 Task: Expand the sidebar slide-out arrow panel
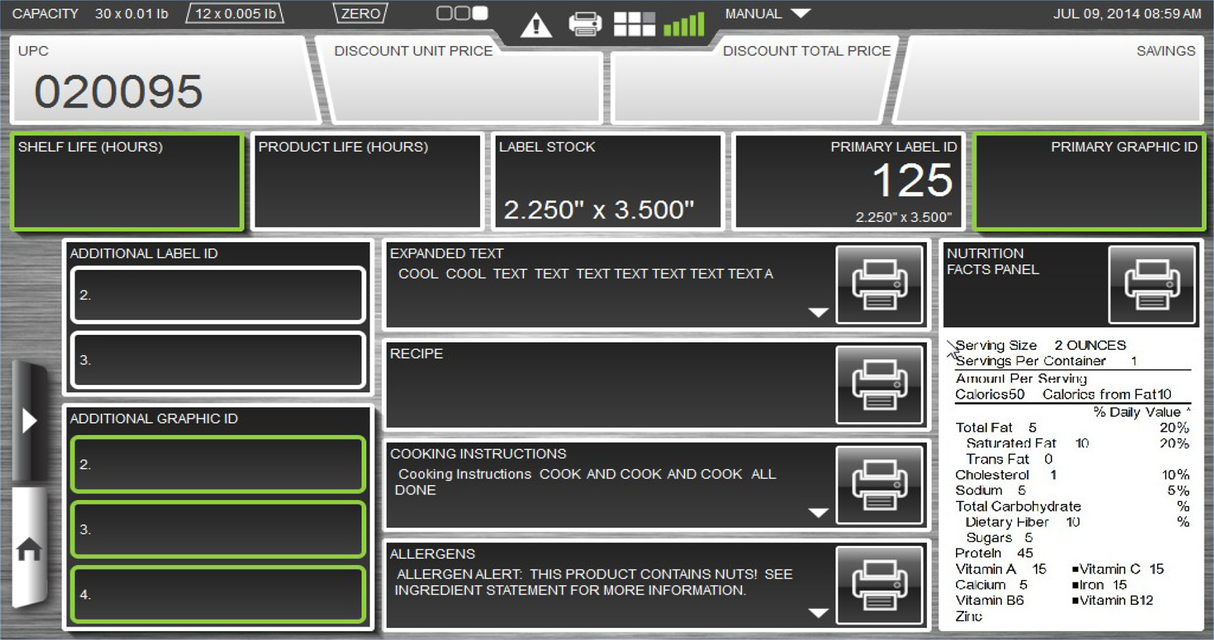tap(31, 420)
